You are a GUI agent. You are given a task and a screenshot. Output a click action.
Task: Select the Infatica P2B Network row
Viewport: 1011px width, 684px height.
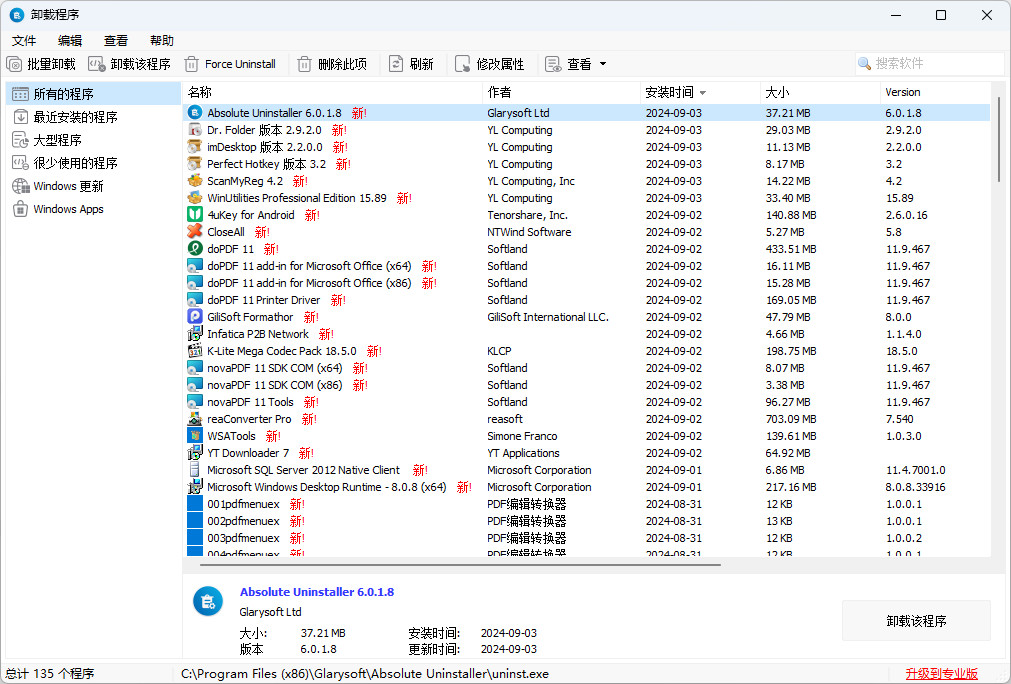click(x=587, y=334)
